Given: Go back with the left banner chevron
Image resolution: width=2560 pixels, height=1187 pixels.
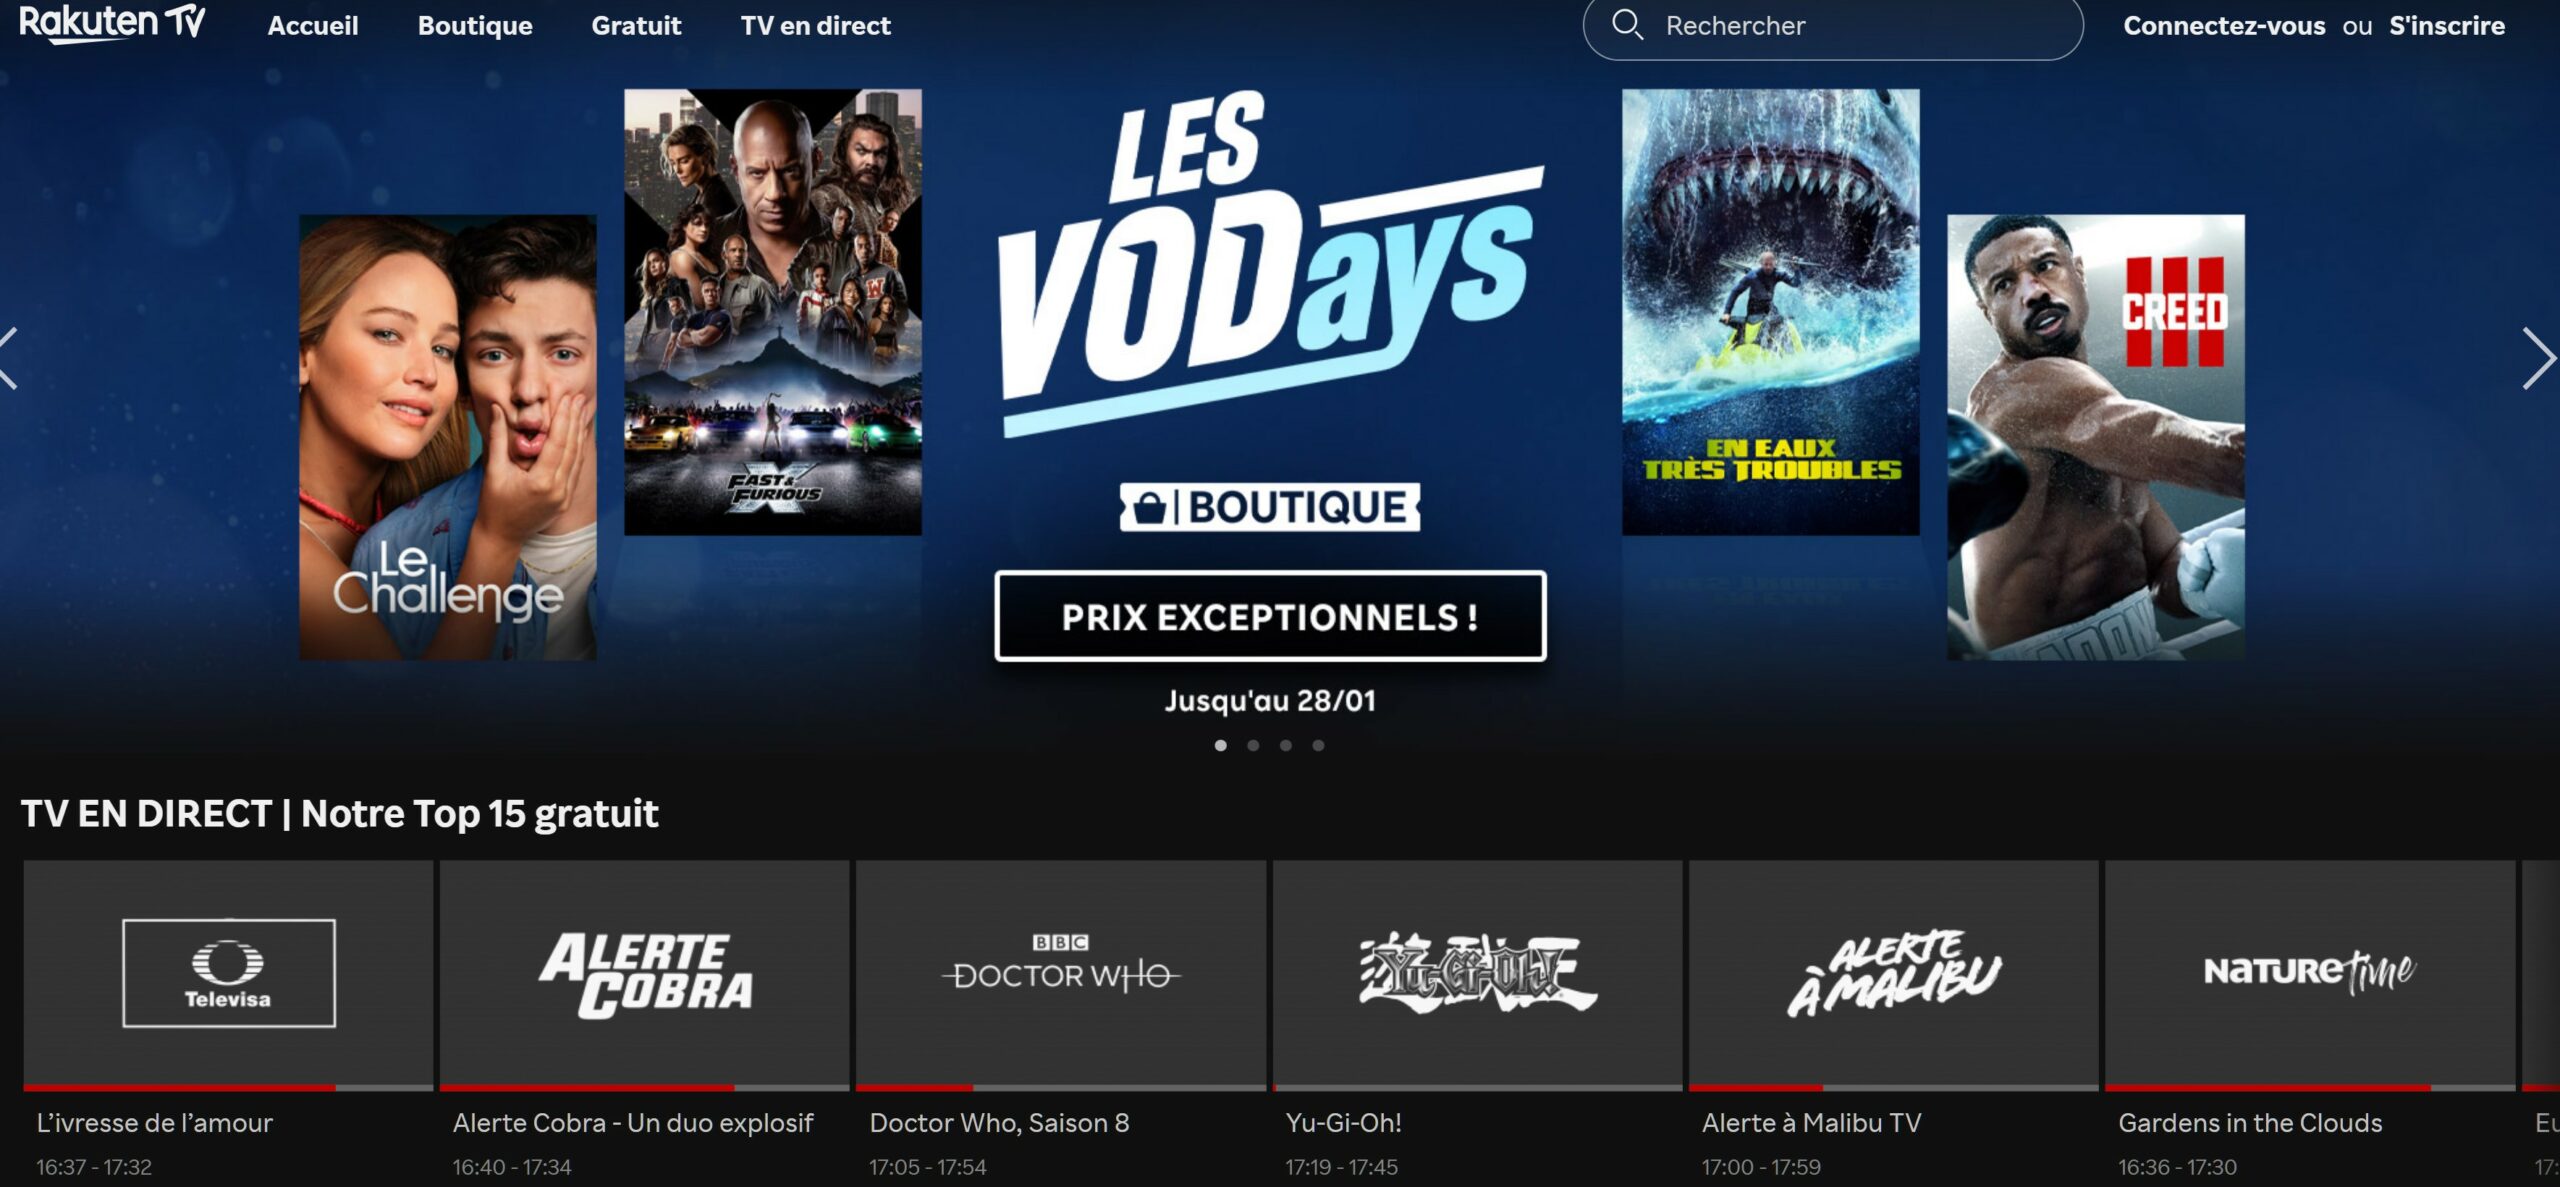Looking at the screenshot, I should coord(9,358).
